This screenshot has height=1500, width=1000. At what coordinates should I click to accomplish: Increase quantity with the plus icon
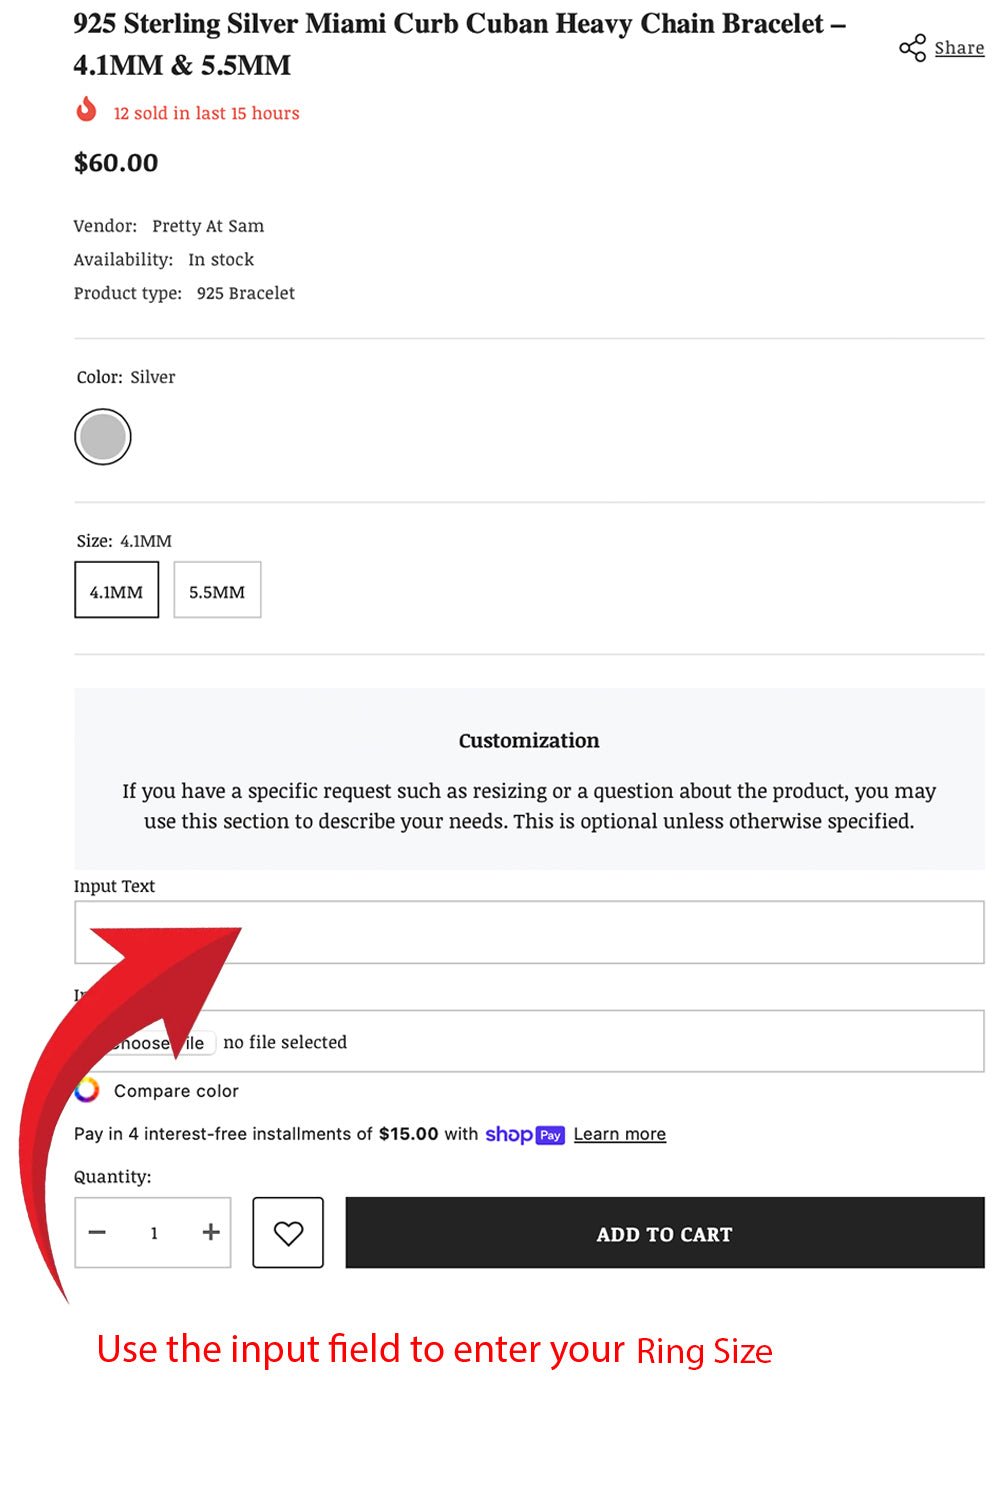[211, 1233]
